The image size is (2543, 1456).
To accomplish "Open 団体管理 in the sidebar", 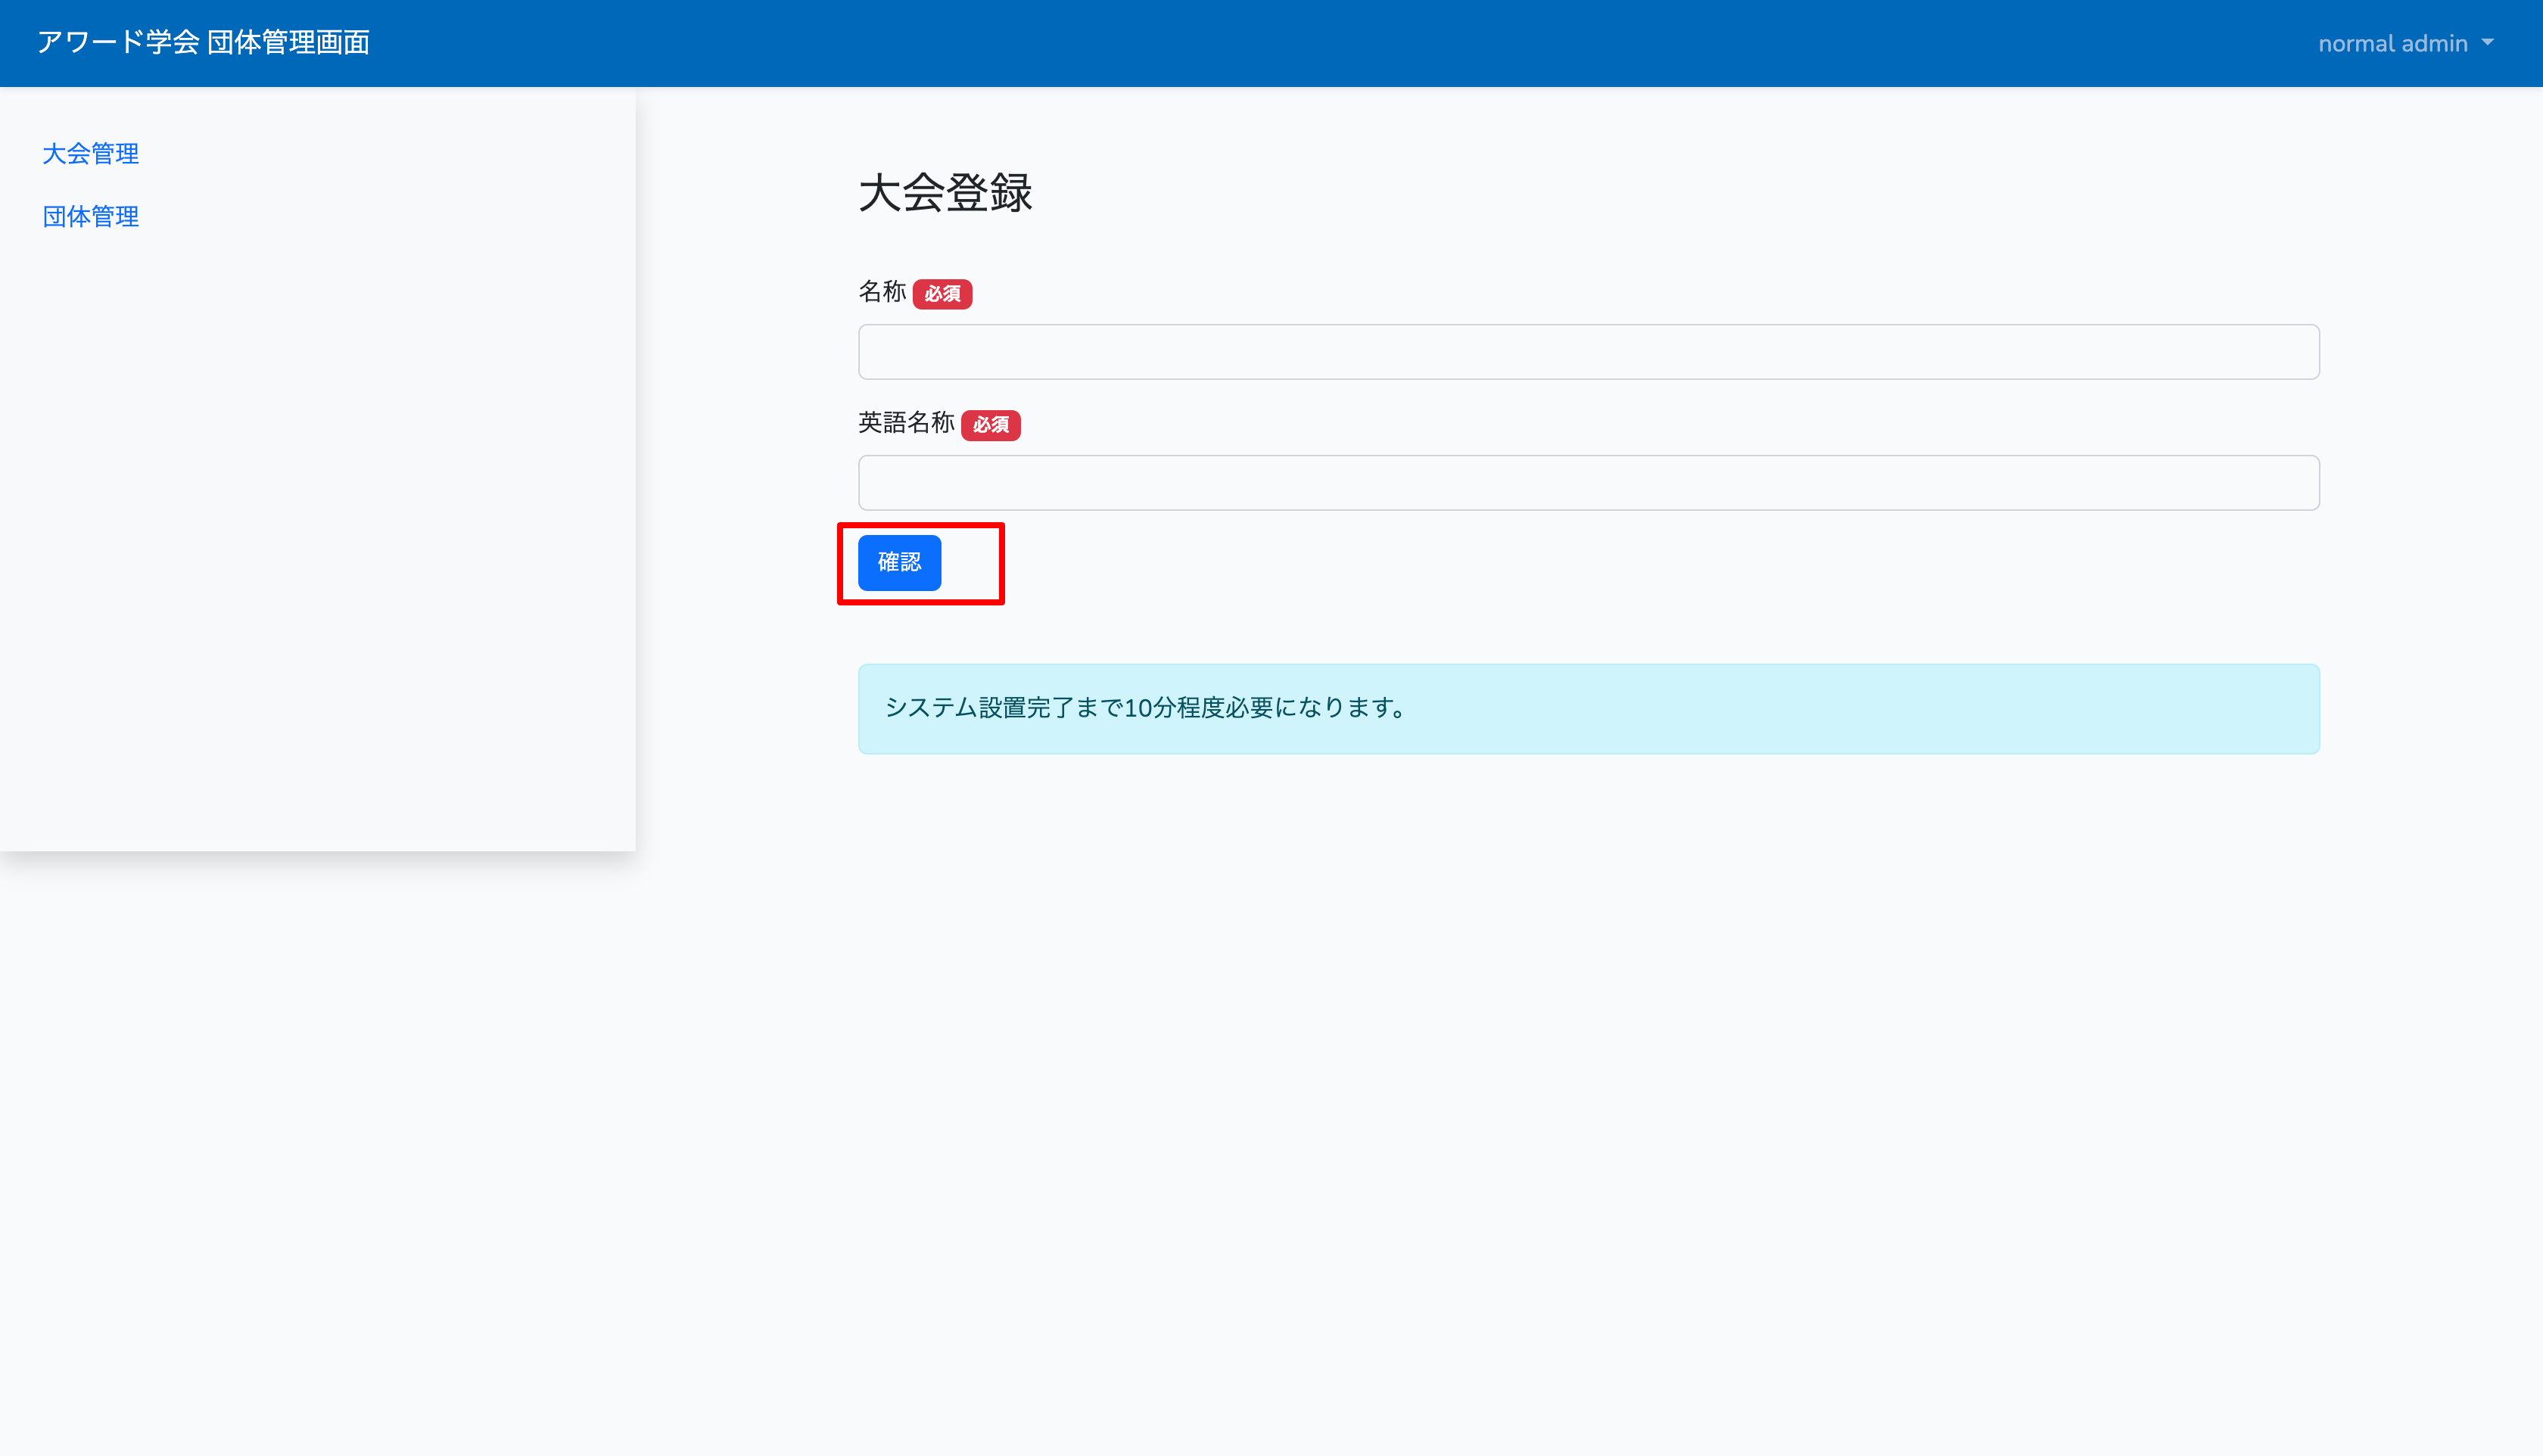I will tap(90, 216).
